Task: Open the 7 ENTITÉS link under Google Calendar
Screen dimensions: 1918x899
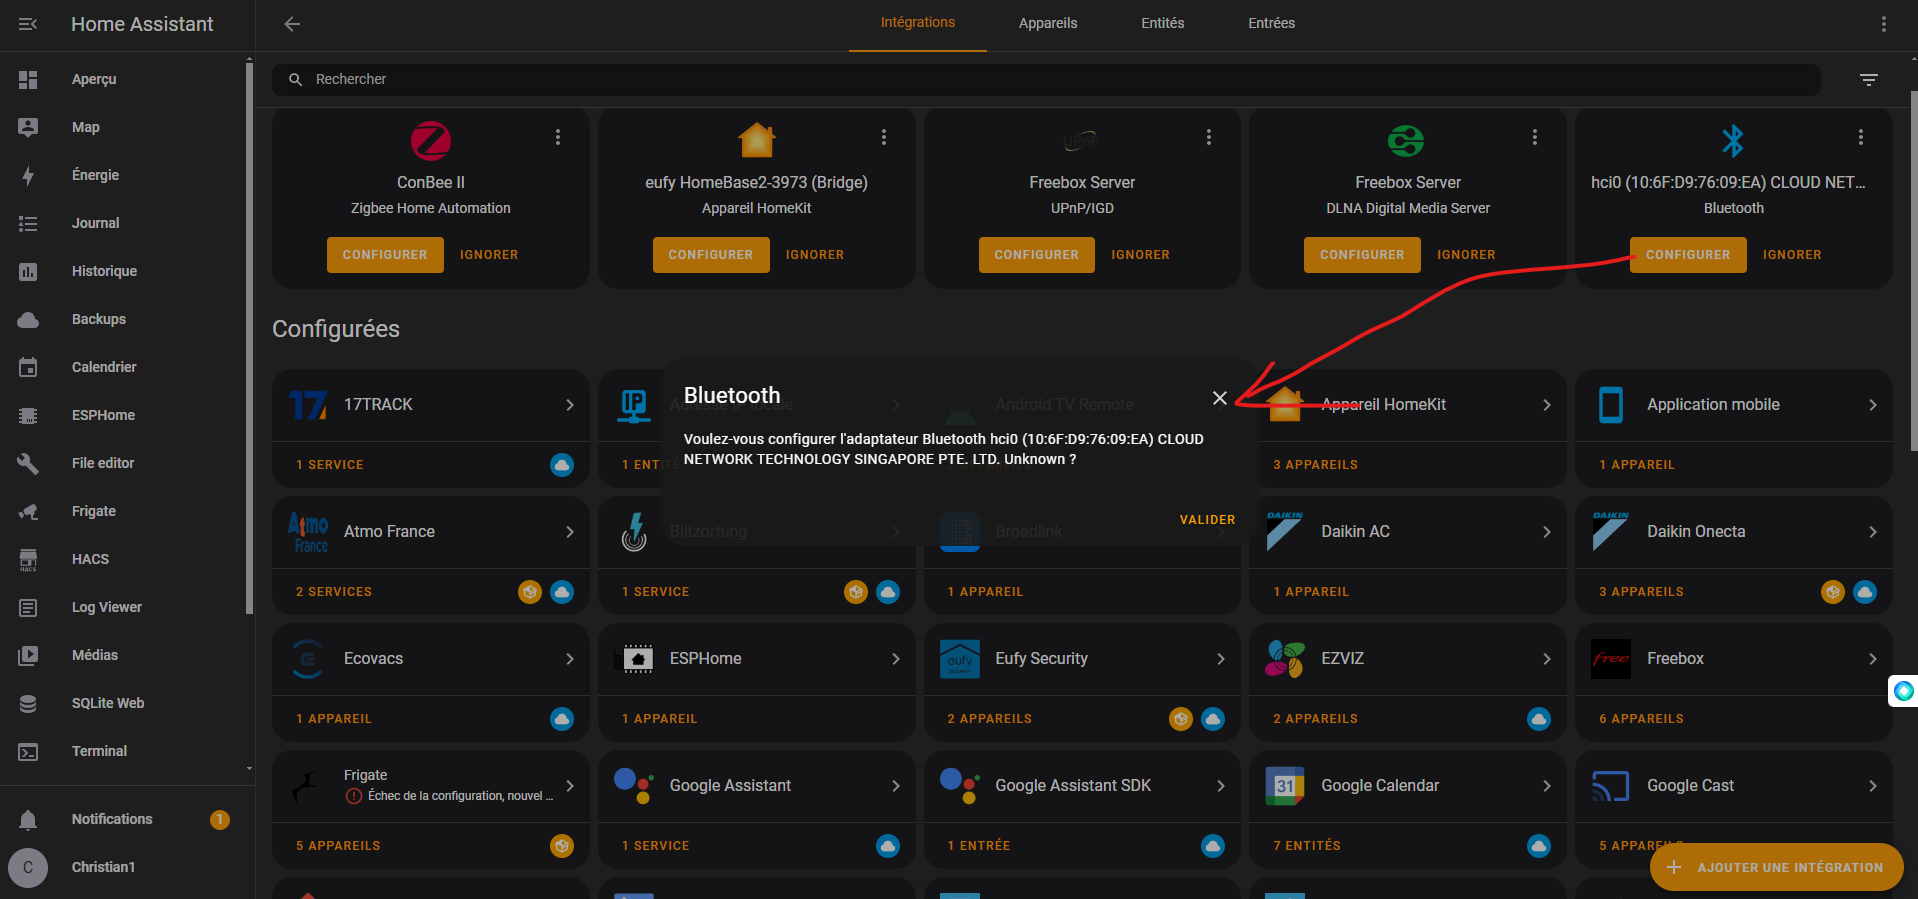Action: coord(1307,846)
